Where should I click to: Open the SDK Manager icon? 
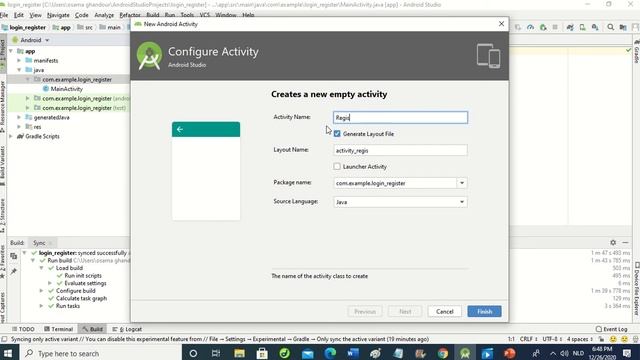click(x=595, y=27)
